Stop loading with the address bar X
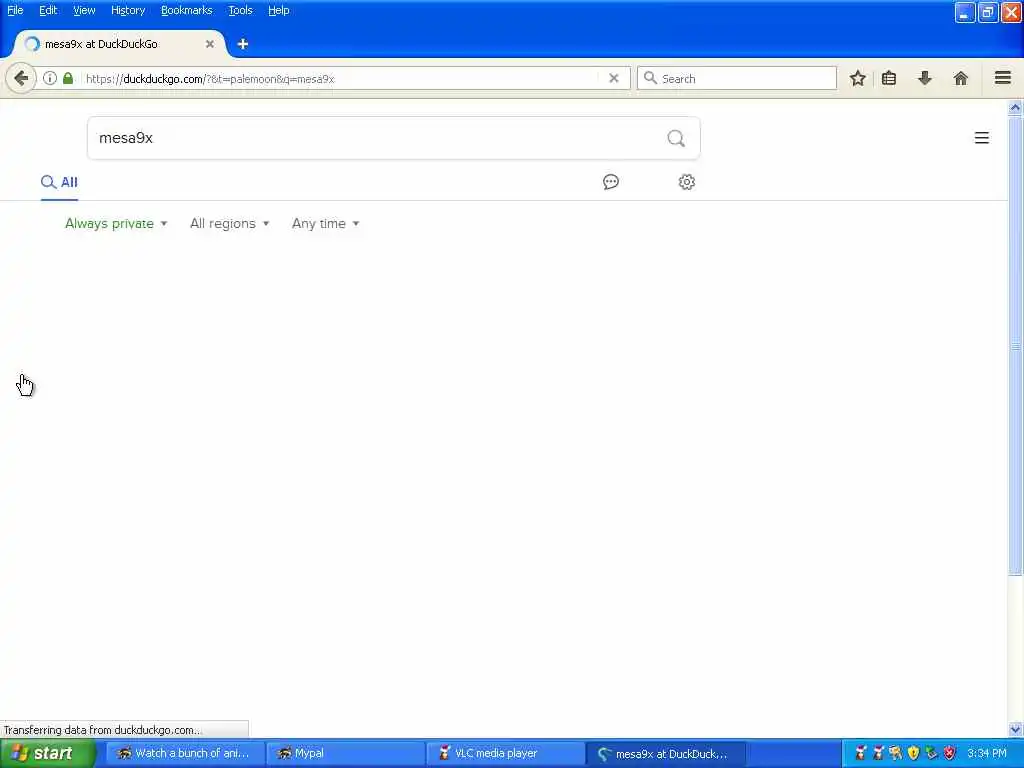Screen dimensions: 1024x768 pos(613,78)
